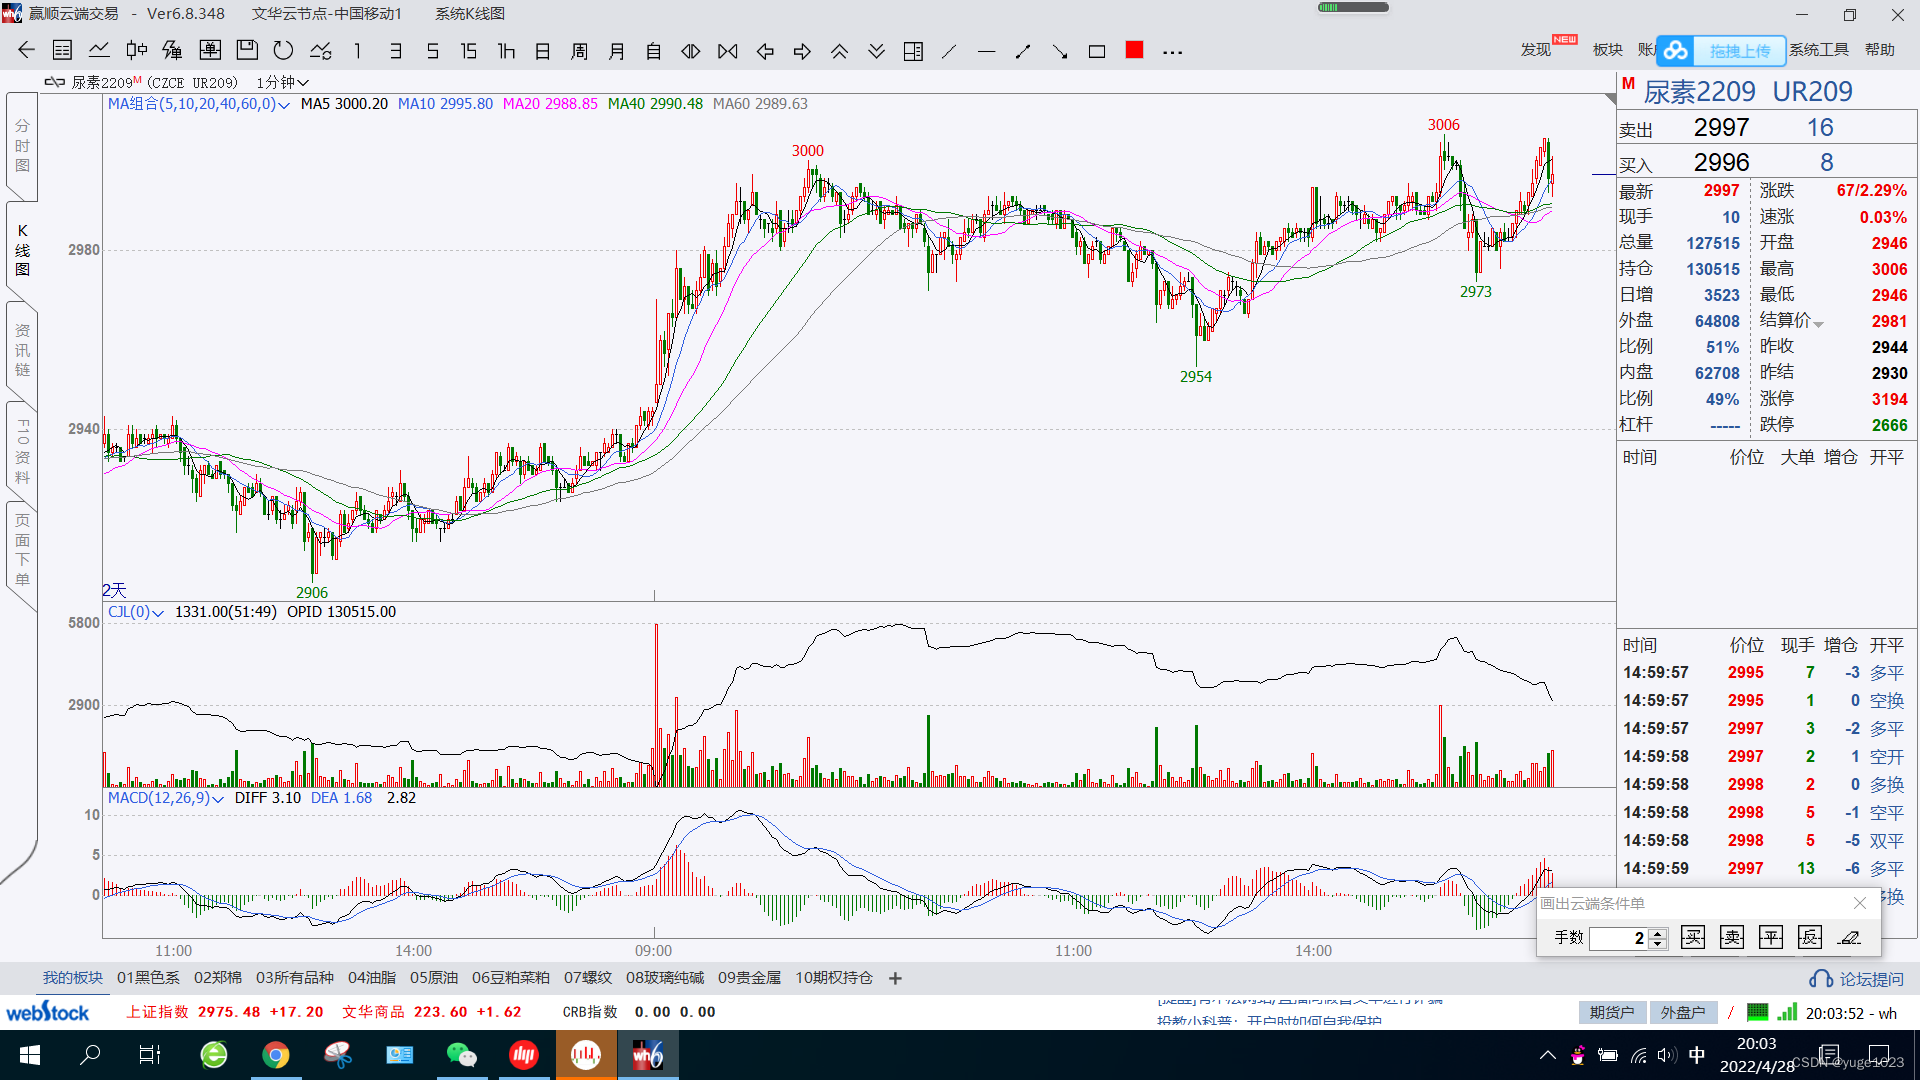The width and height of the screenshot is (1920, 1080).
Task: Click the horizontal compress K-line icon
Action: click(728, 51)
